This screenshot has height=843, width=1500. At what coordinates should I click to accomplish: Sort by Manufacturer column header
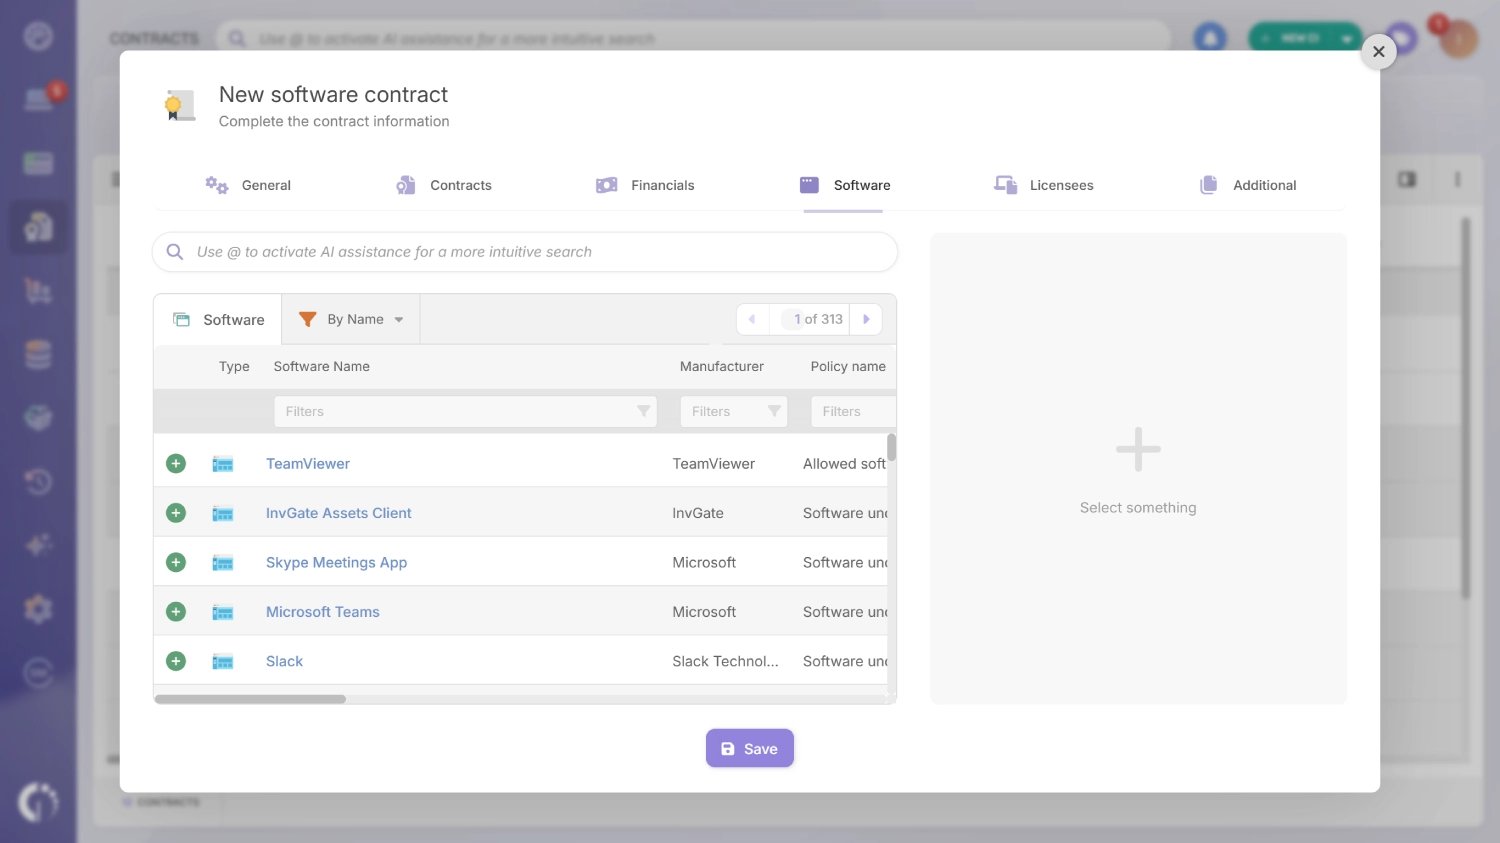pos(722,366)
